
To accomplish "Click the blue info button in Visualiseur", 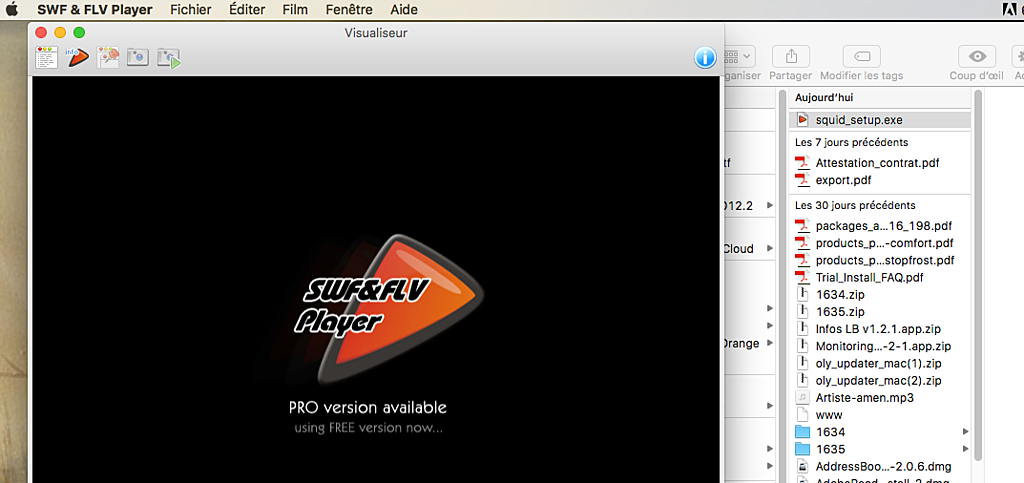I will 705,58.
